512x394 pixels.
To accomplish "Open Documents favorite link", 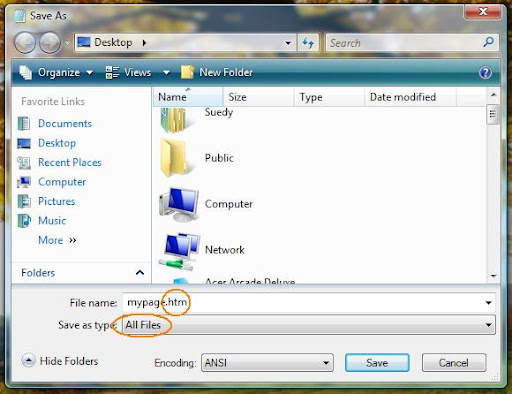I will pyautogui.click(x=65, y=123).
